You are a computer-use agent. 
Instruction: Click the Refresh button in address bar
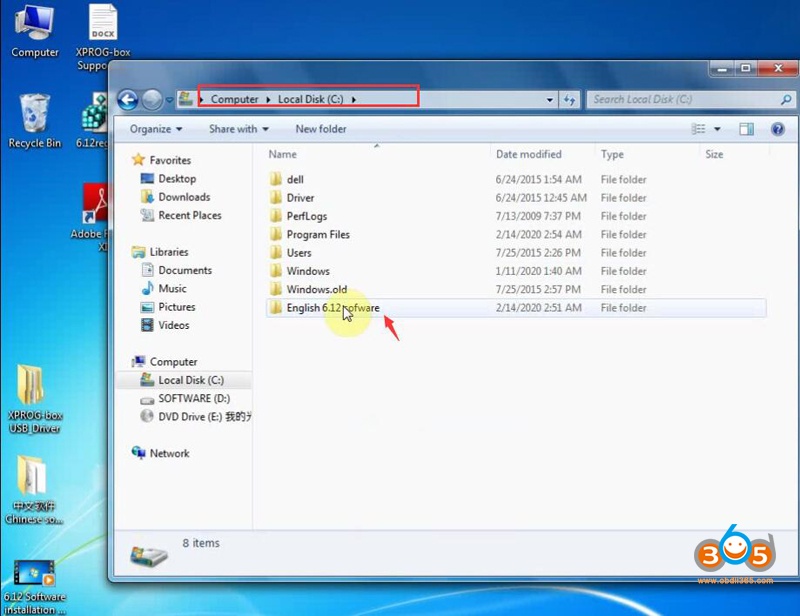pos(569,100)
